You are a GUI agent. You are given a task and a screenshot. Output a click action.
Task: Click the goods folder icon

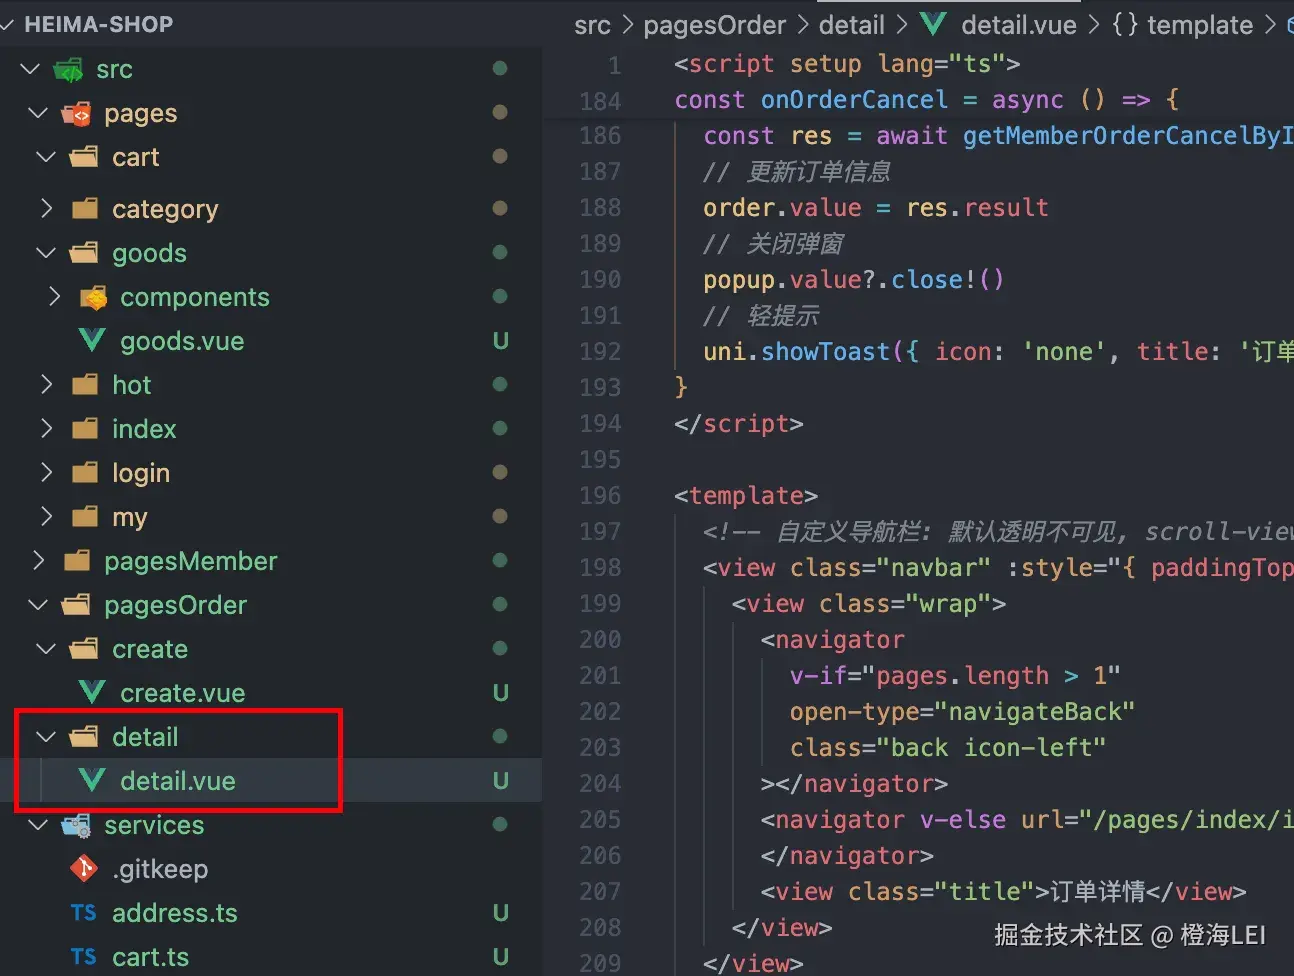pos(84,253)
